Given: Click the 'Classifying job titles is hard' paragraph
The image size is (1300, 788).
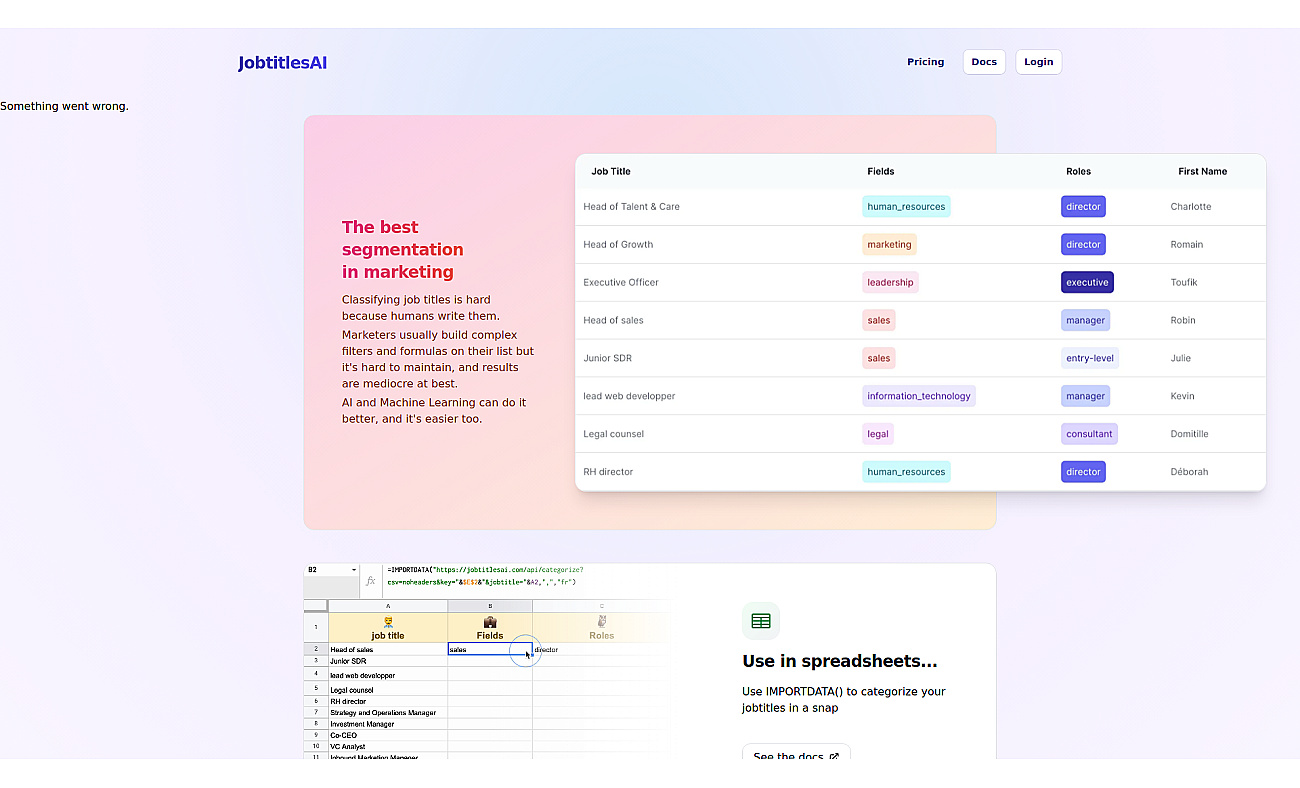Looking at the screenshot, I should pyautogui.click(x=421, y=308).
